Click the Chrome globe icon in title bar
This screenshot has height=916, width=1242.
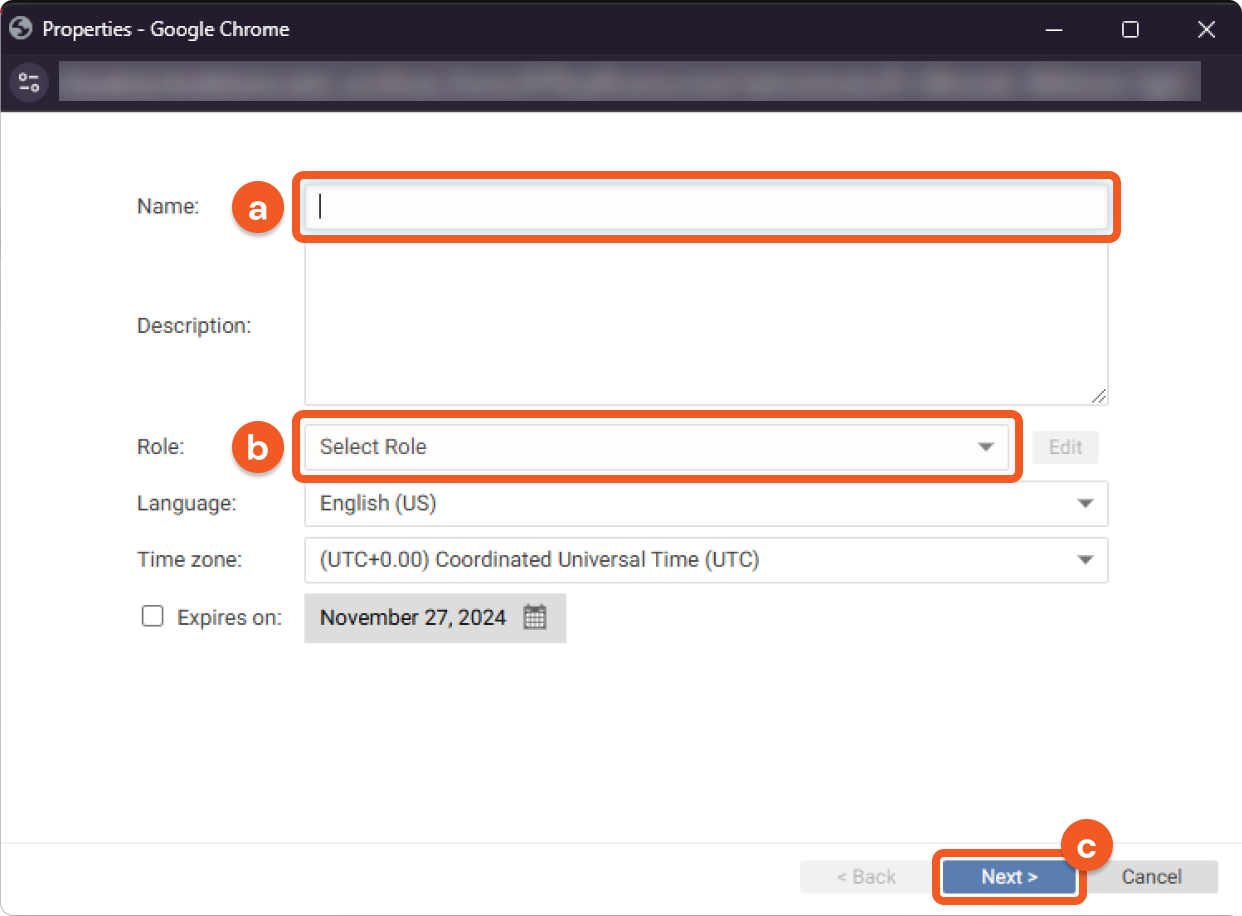[20, 29]
